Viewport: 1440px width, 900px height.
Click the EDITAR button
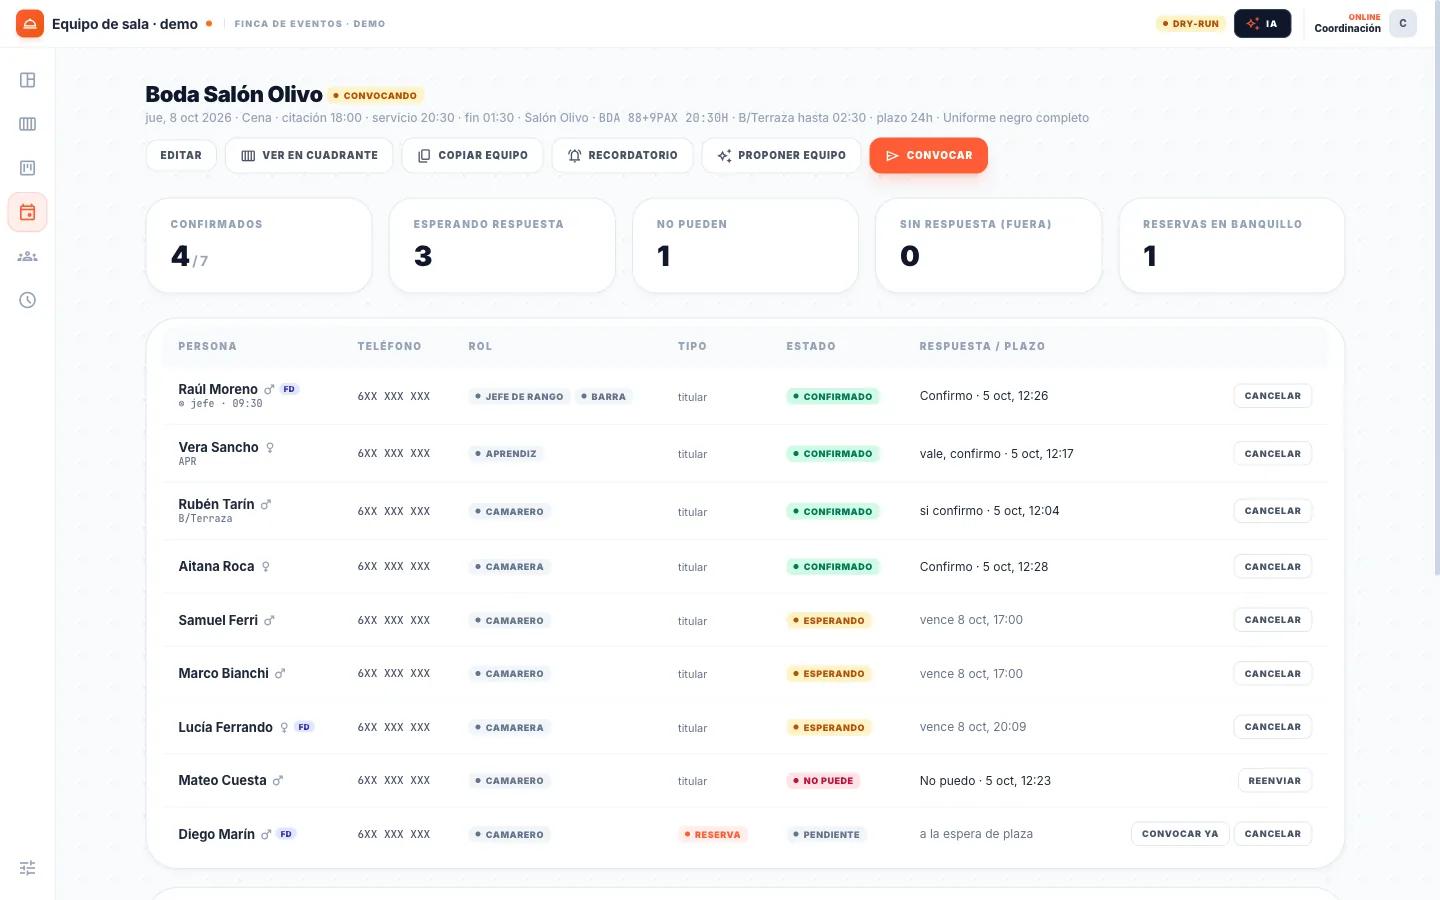coord(181,155)
